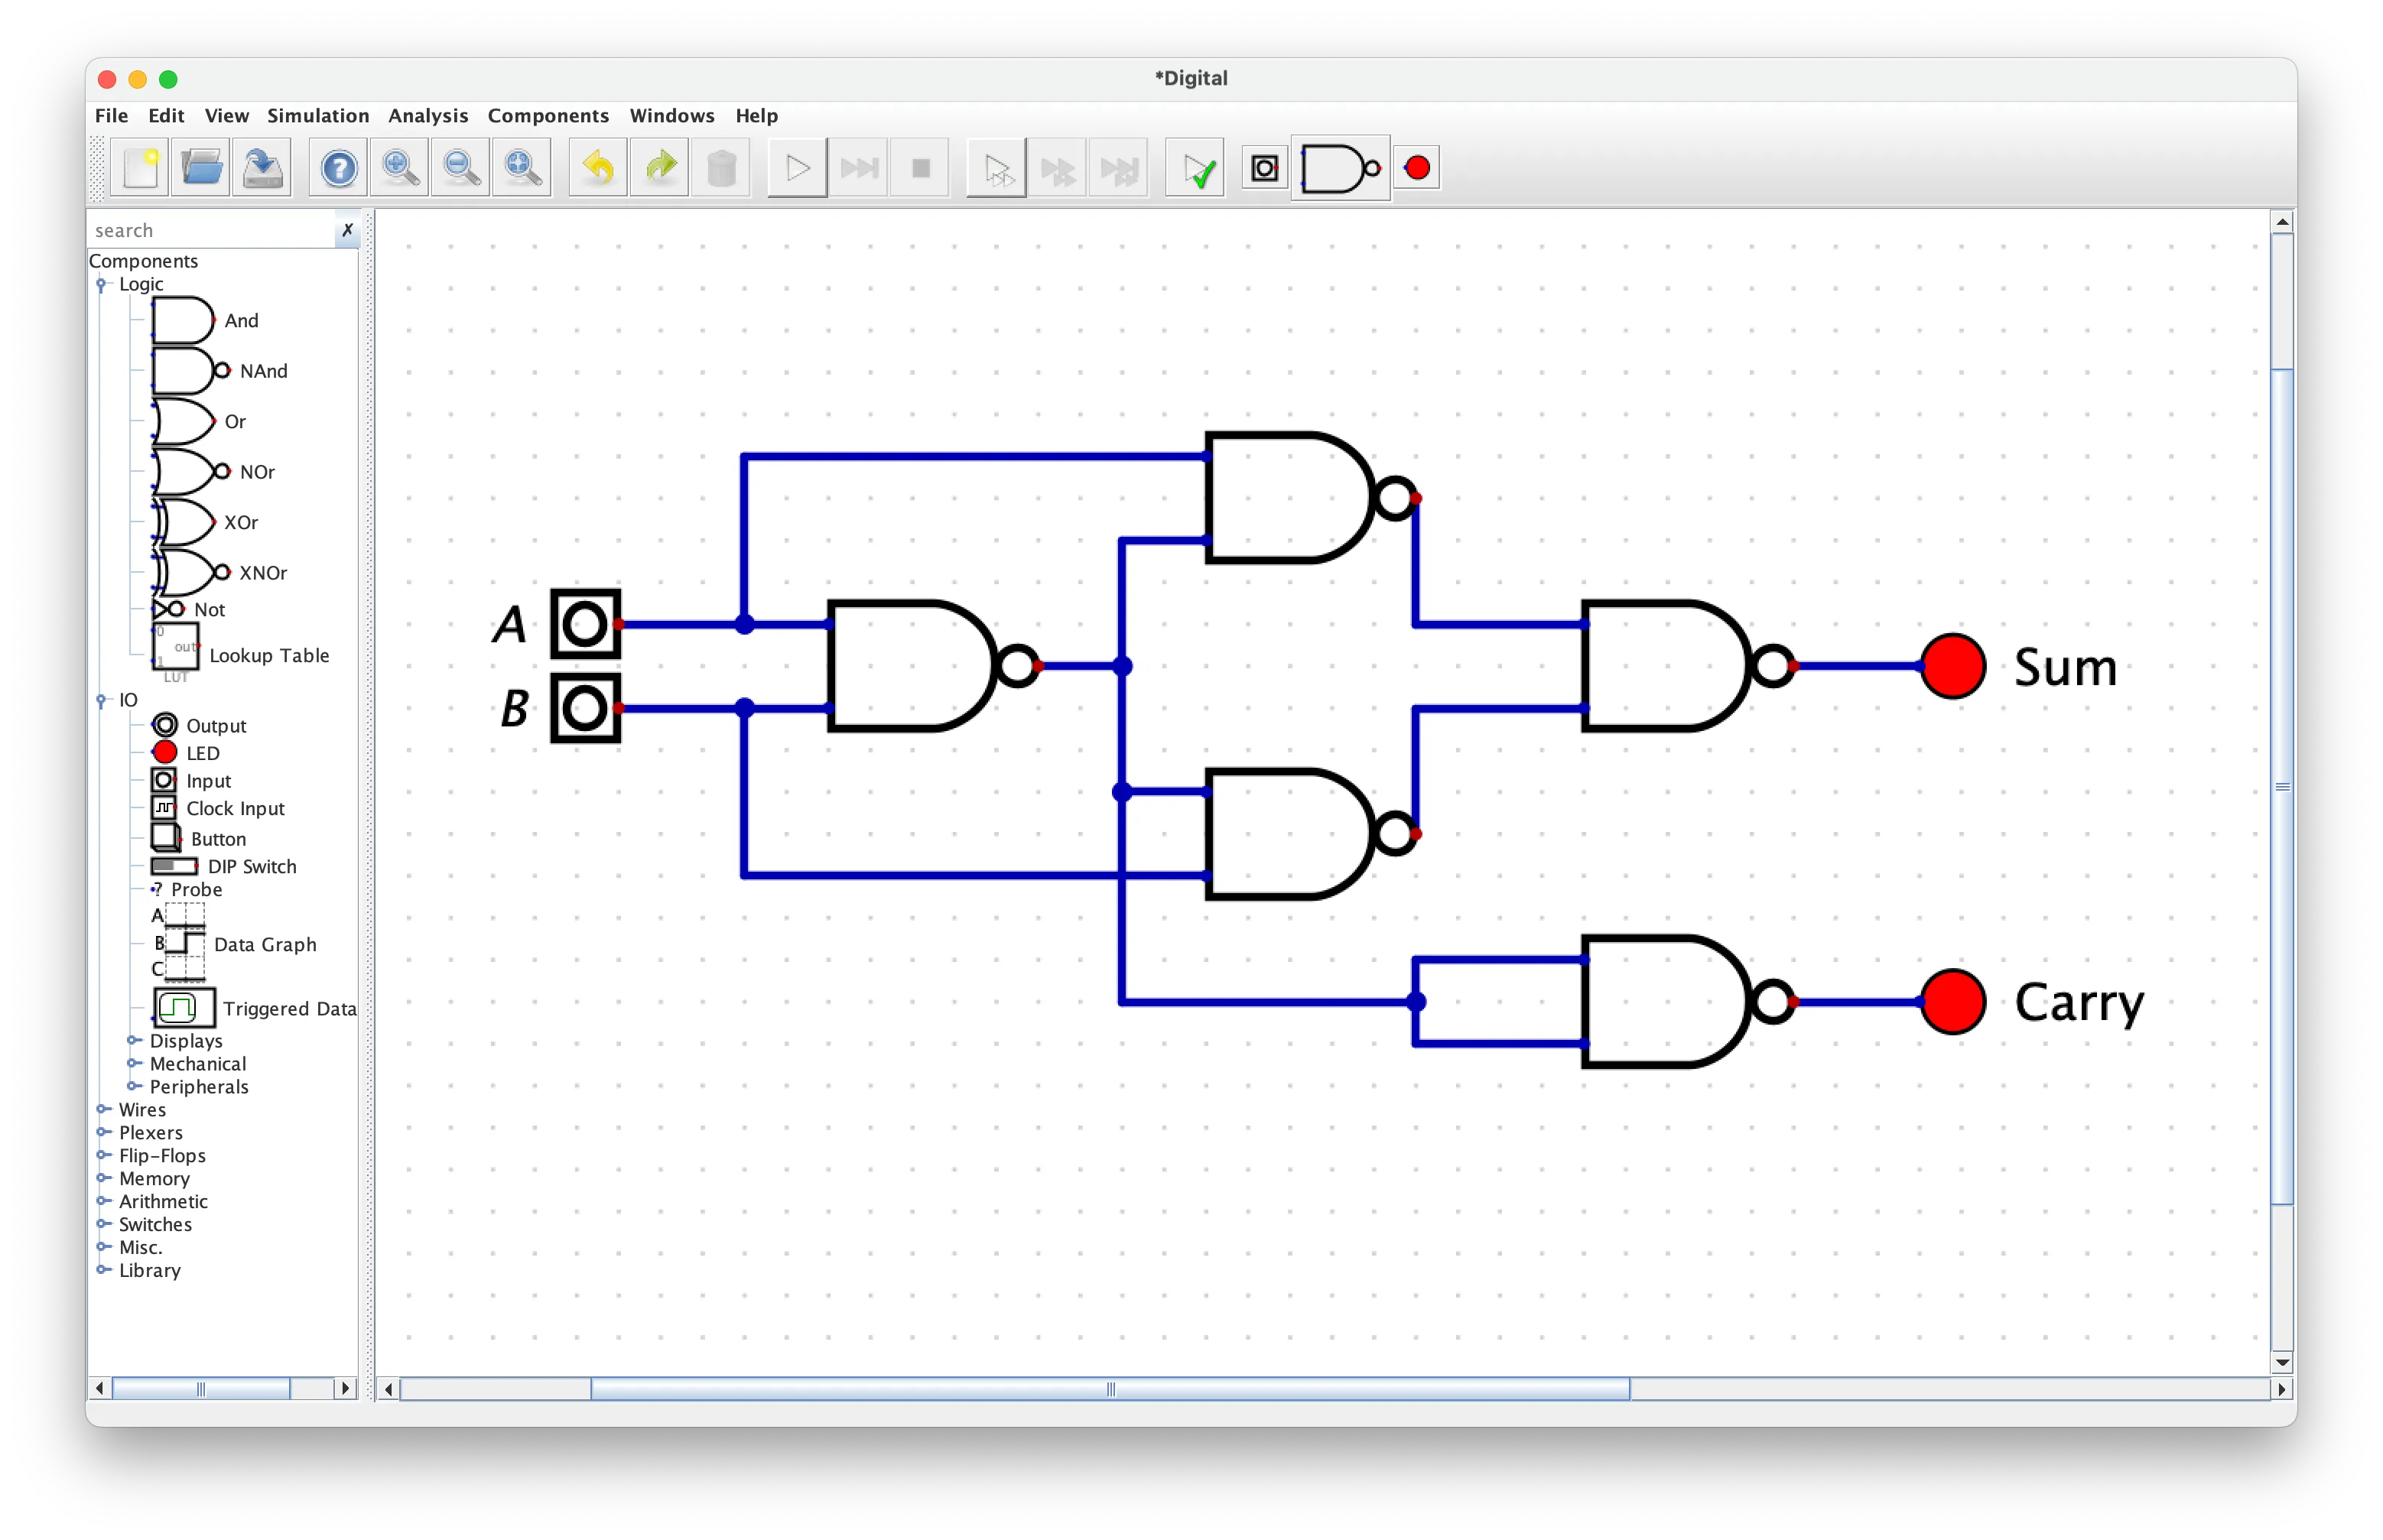Open the Windows menu
The width and height of the screenshot is (2383, 1540).
pos(672,116)
